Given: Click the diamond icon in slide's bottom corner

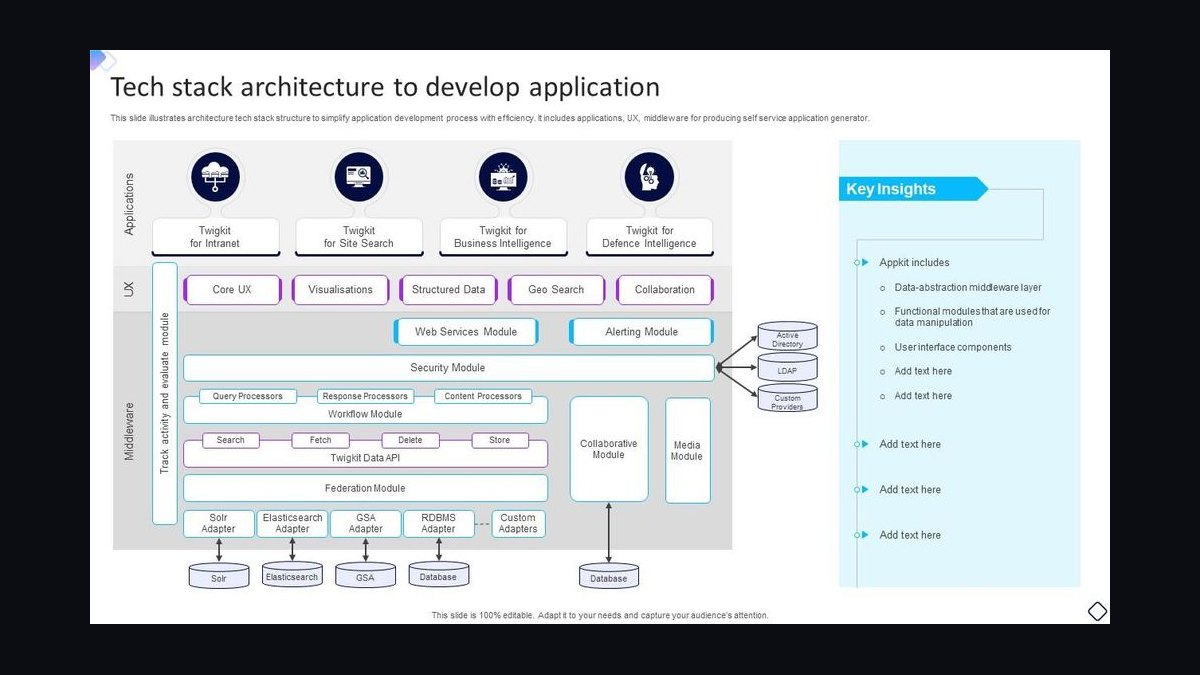Looking at the screenshot, I should tap(1097, 611).
